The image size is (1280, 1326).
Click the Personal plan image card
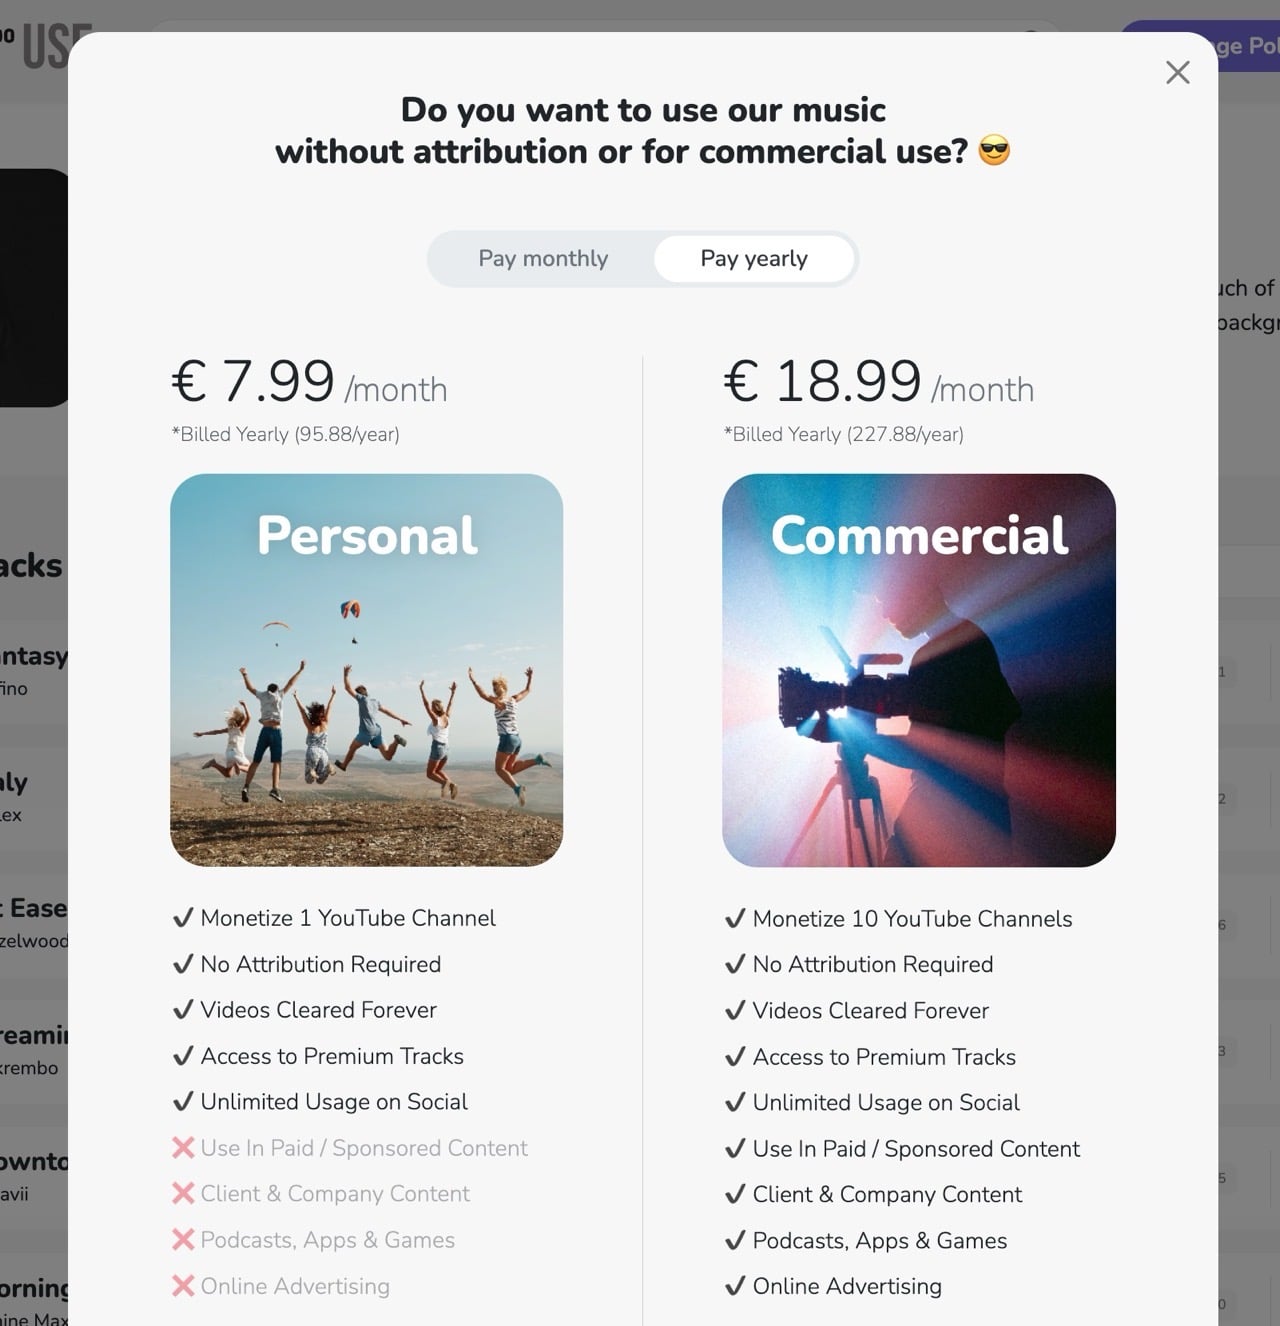coord(367,670)
